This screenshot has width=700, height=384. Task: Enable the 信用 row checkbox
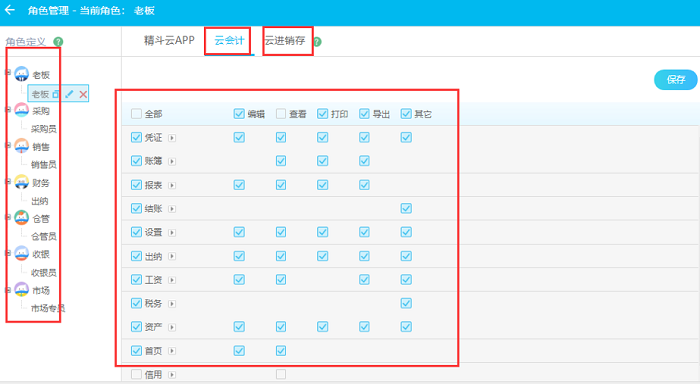pos(136,374)
